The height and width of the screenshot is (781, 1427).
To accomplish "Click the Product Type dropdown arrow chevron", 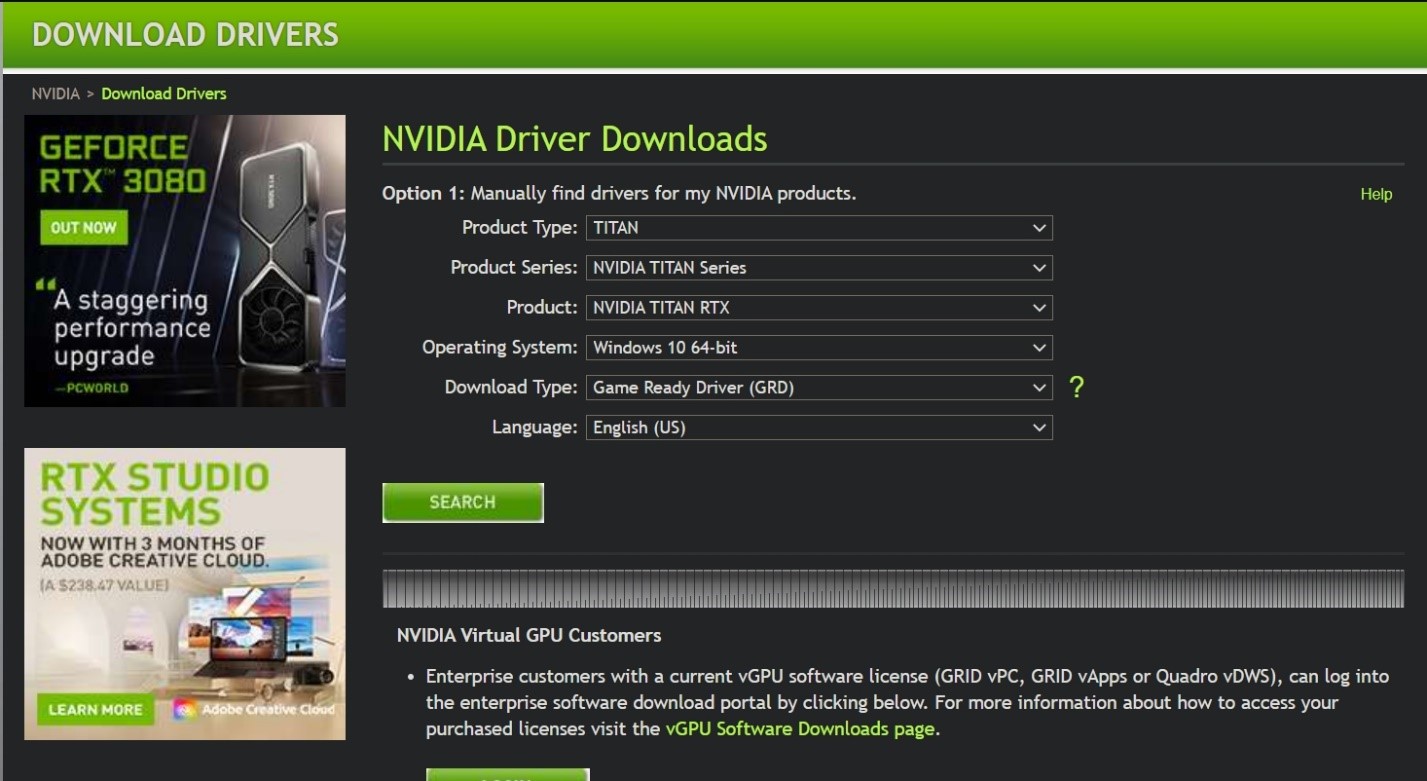I will [x=1039, y=228].
